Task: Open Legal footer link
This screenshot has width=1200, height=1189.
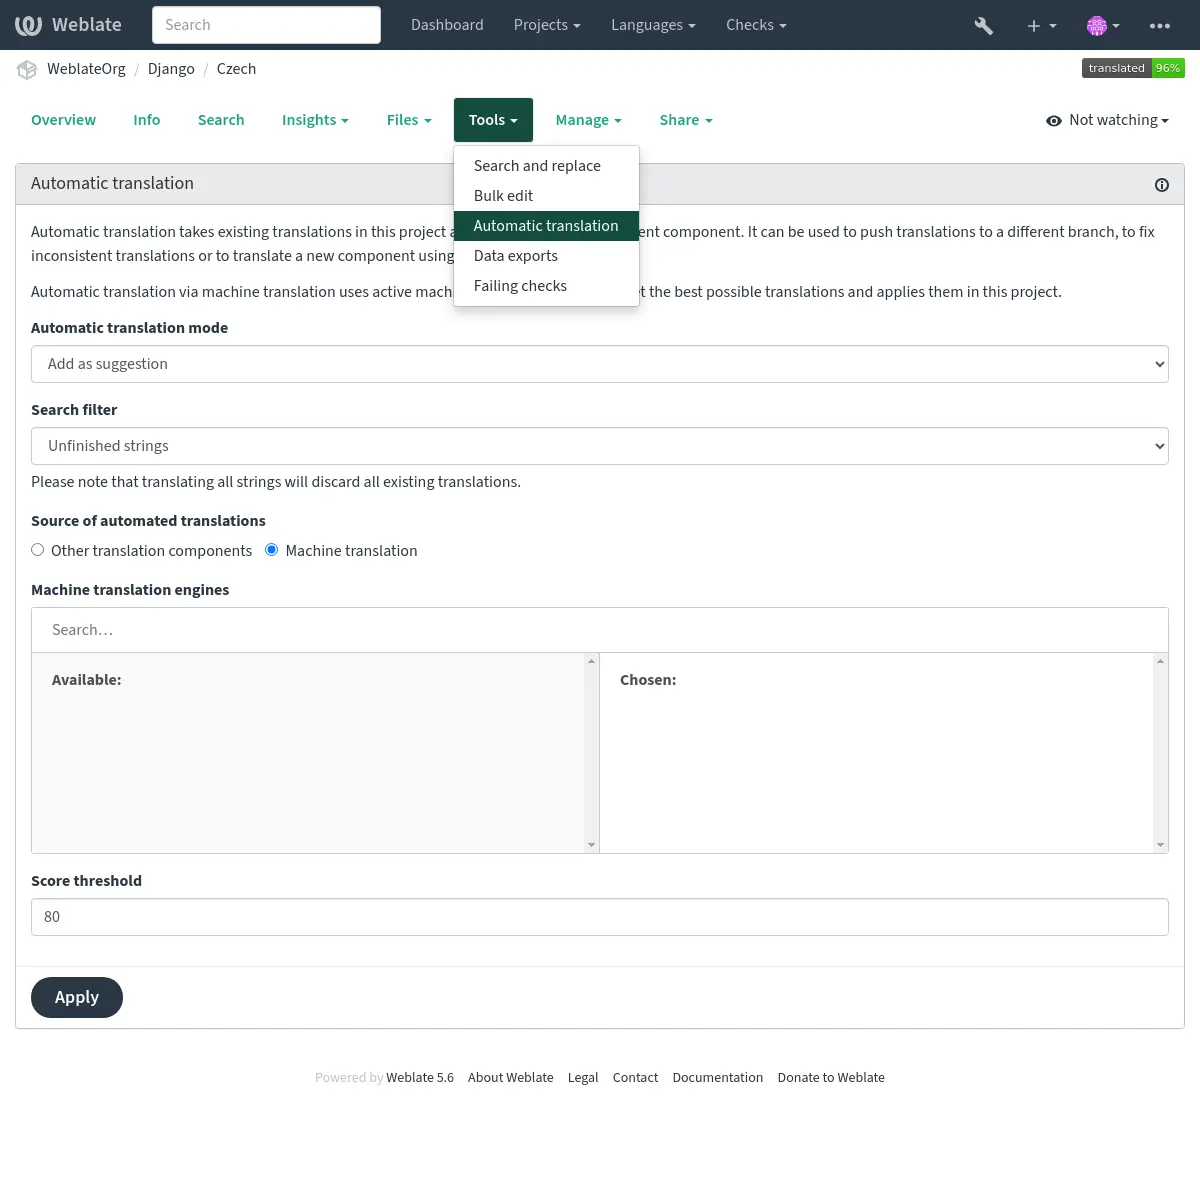Action: [583, 1077]
